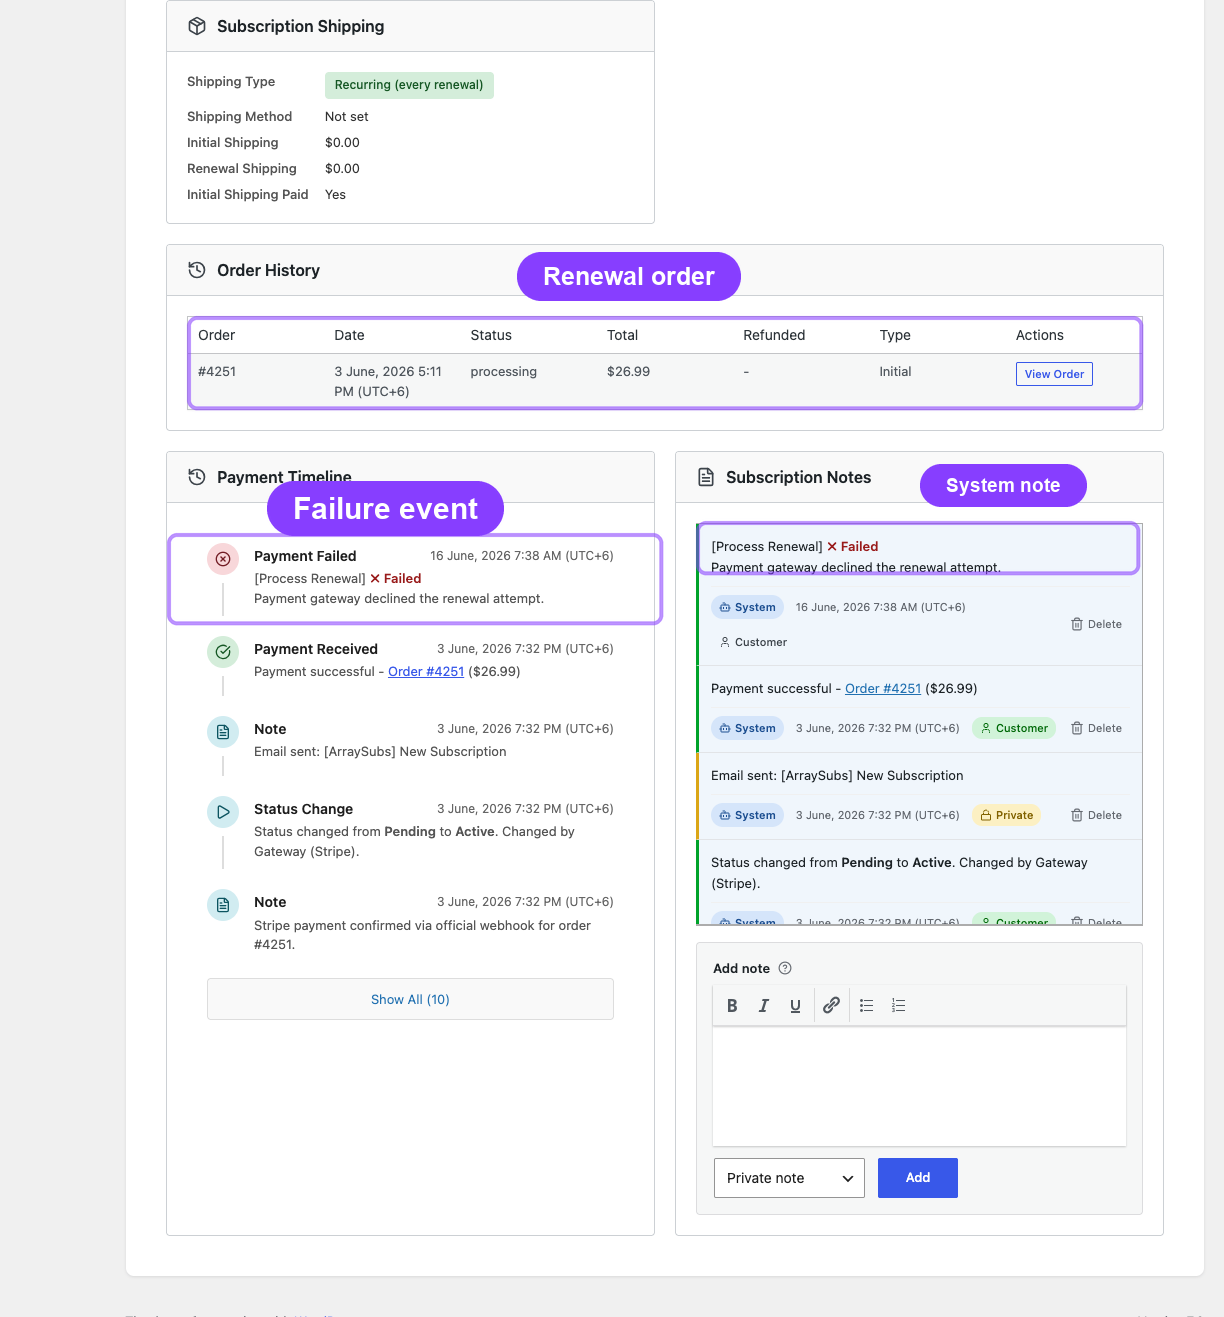Click the bulleted list icon
Viewport: 1224px width, 1317px height.
(x=867, y=1006)
